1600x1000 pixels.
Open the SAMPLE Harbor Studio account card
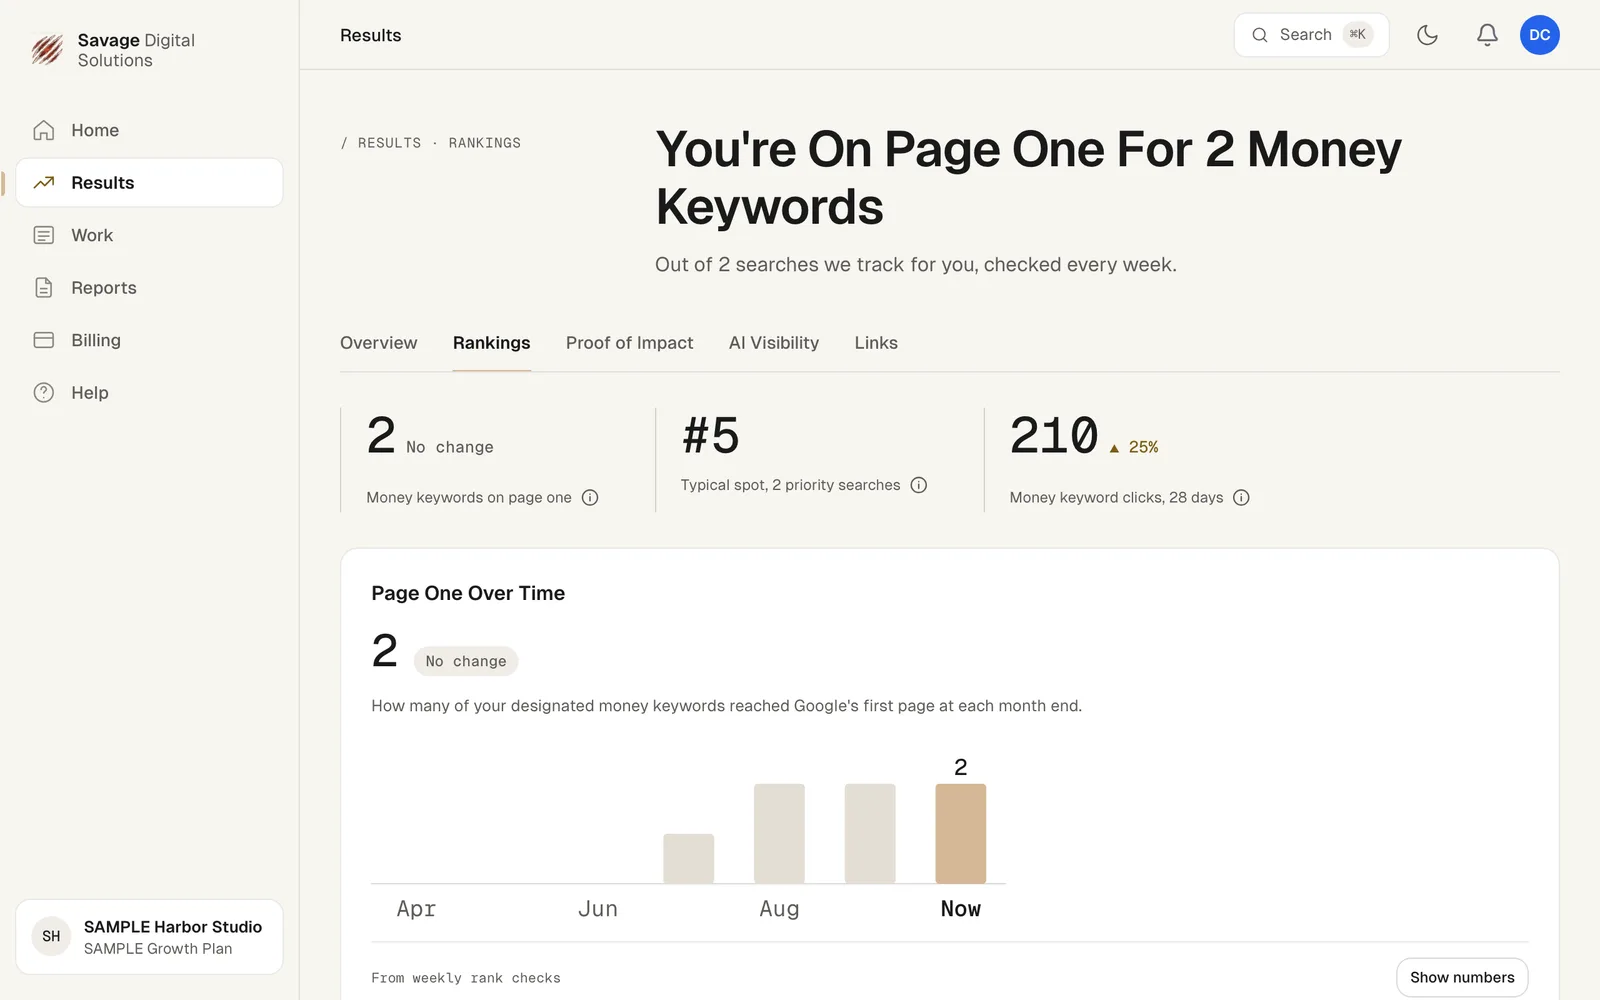pyautogui.click(x=149, y=937)
